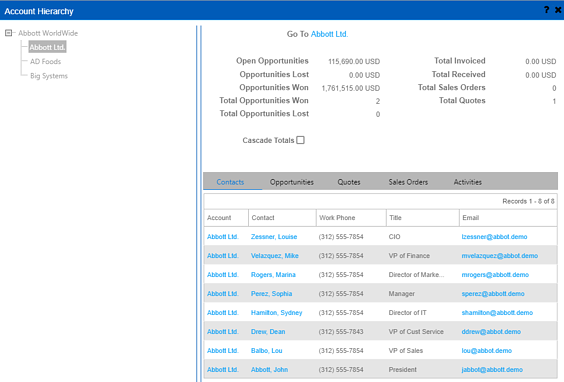Open contact Balbo, Lou

(x=267, y=351)
